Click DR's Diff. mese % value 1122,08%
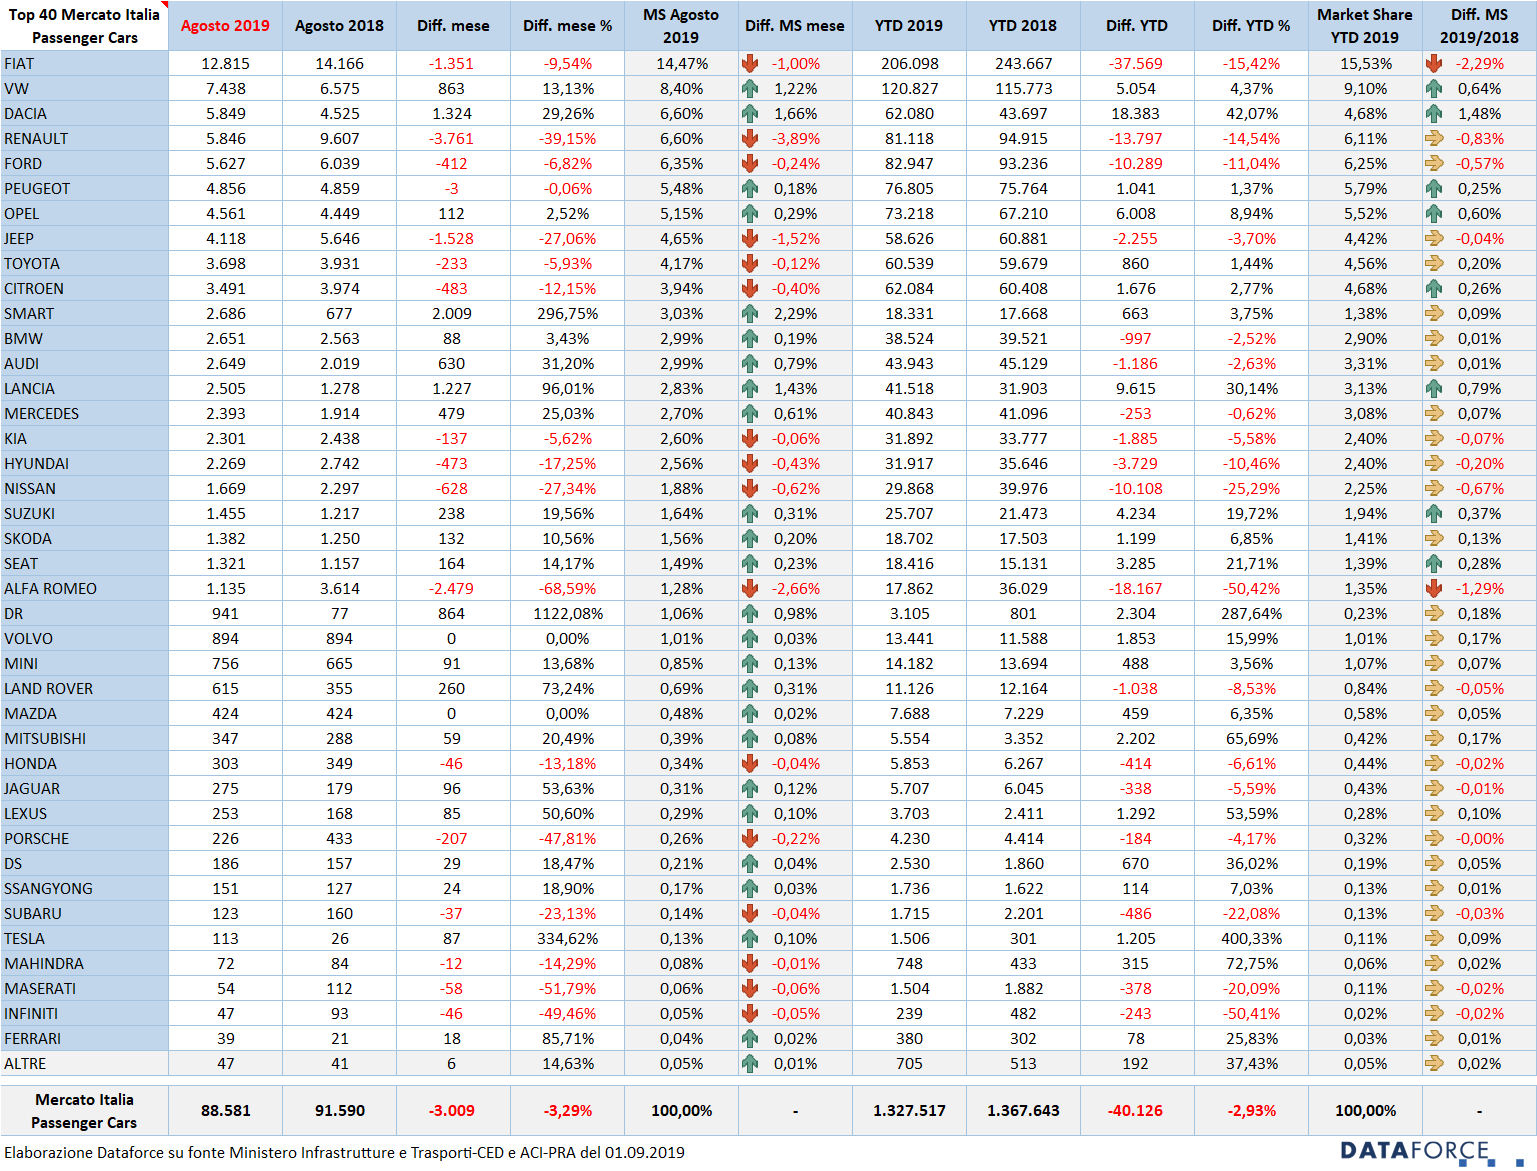 [x=567, y=613]
